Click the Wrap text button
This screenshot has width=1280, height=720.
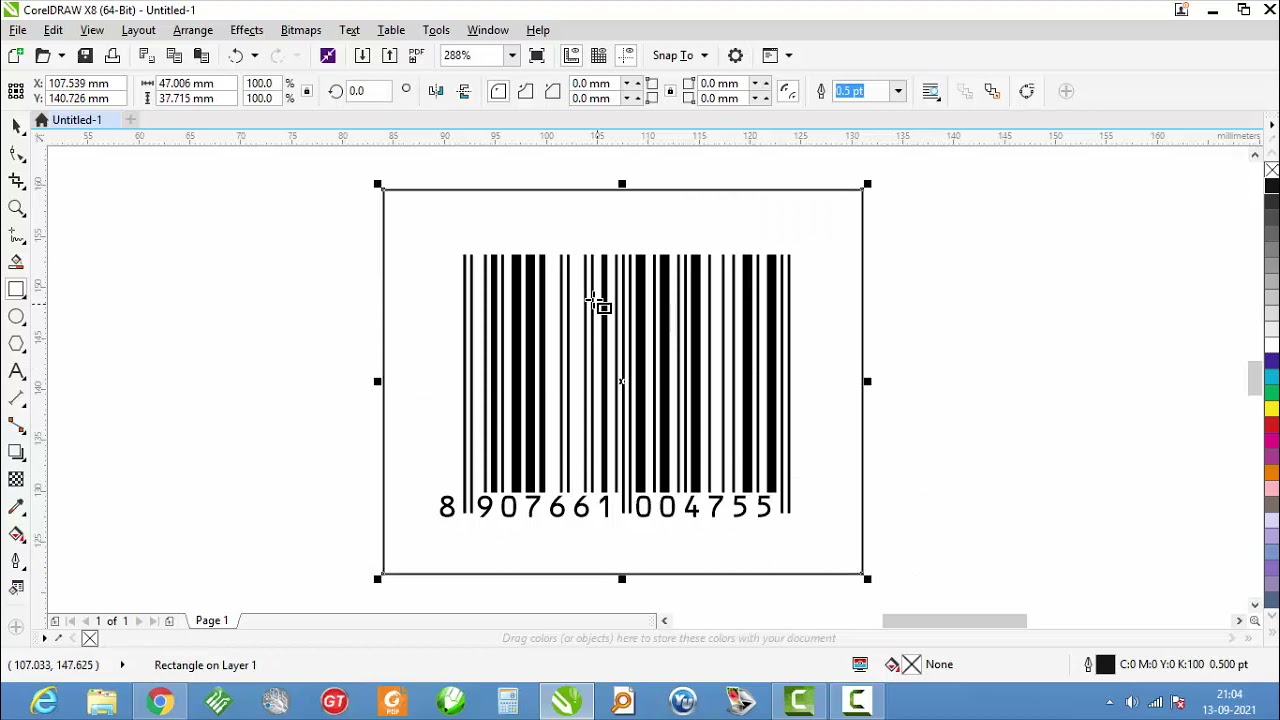coord(931,91)
